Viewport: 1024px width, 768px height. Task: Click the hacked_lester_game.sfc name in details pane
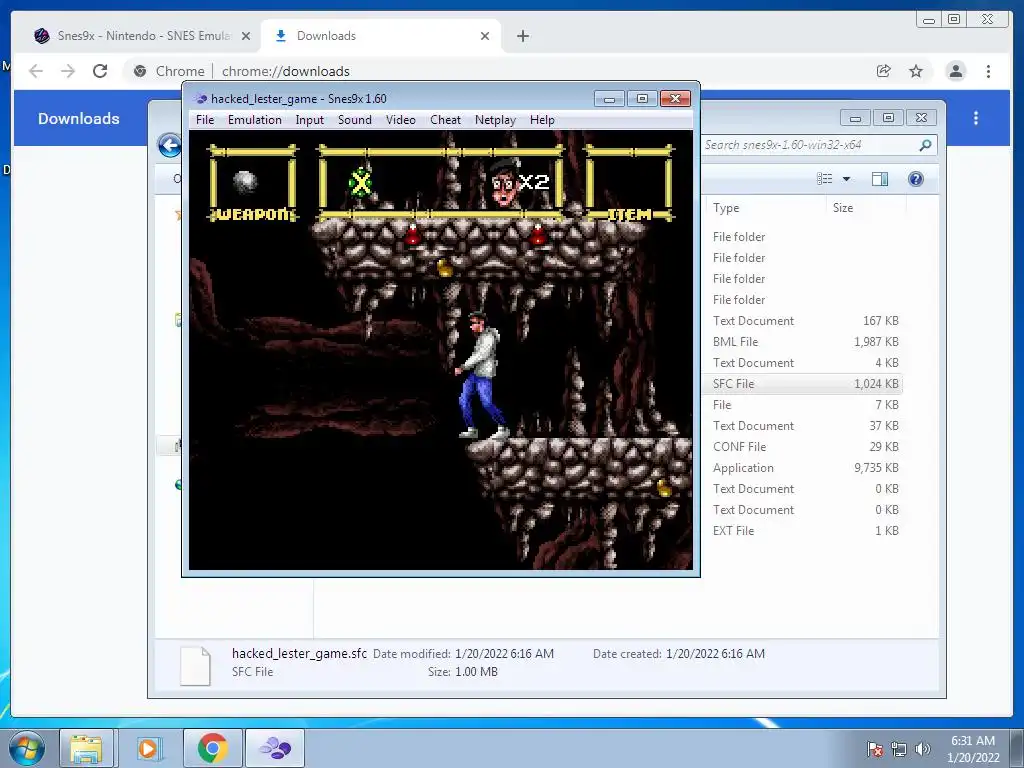[x=299, y=653]
